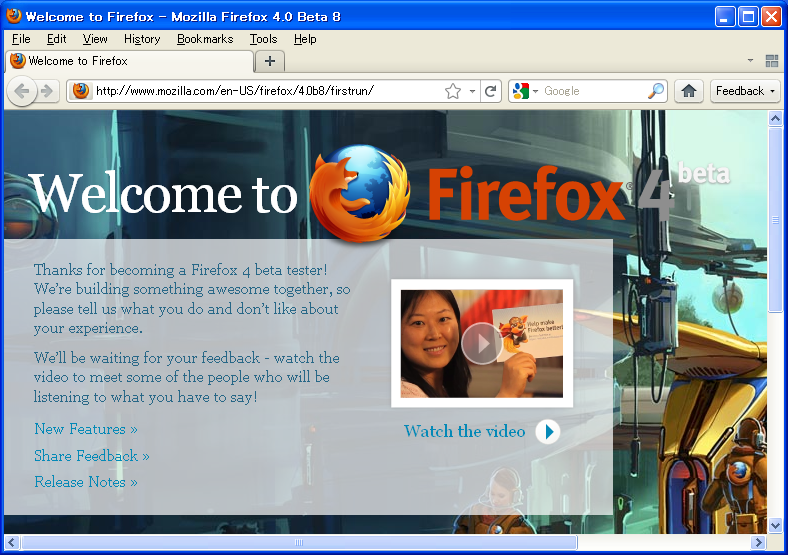Click the vertical scrollbar down arrow

pyautogui.click(x=775, y=526)
